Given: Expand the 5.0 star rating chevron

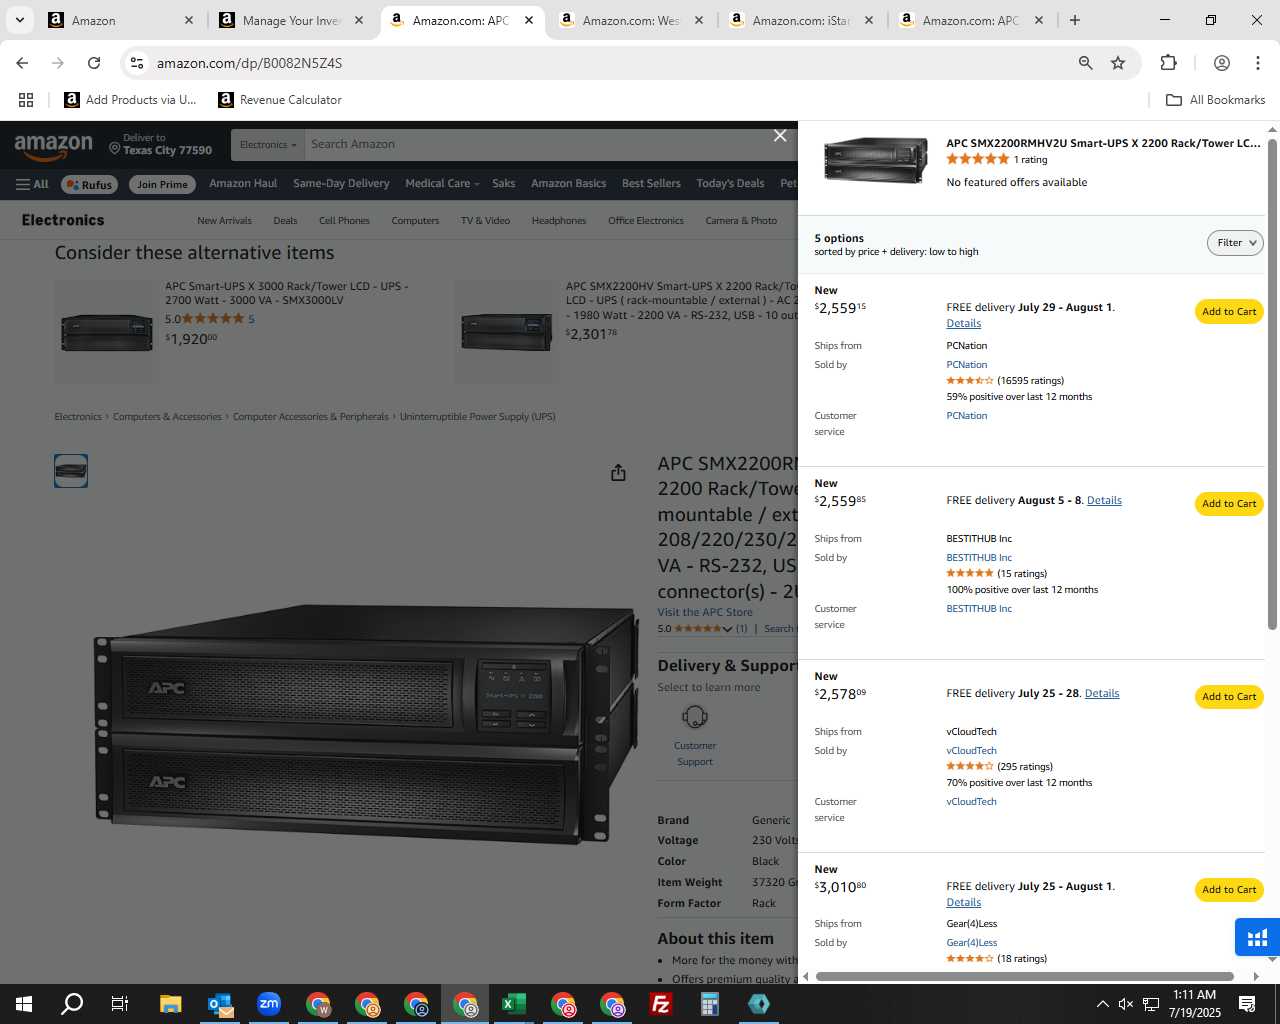Looking at the screenshot, I should tap(727, 629).
